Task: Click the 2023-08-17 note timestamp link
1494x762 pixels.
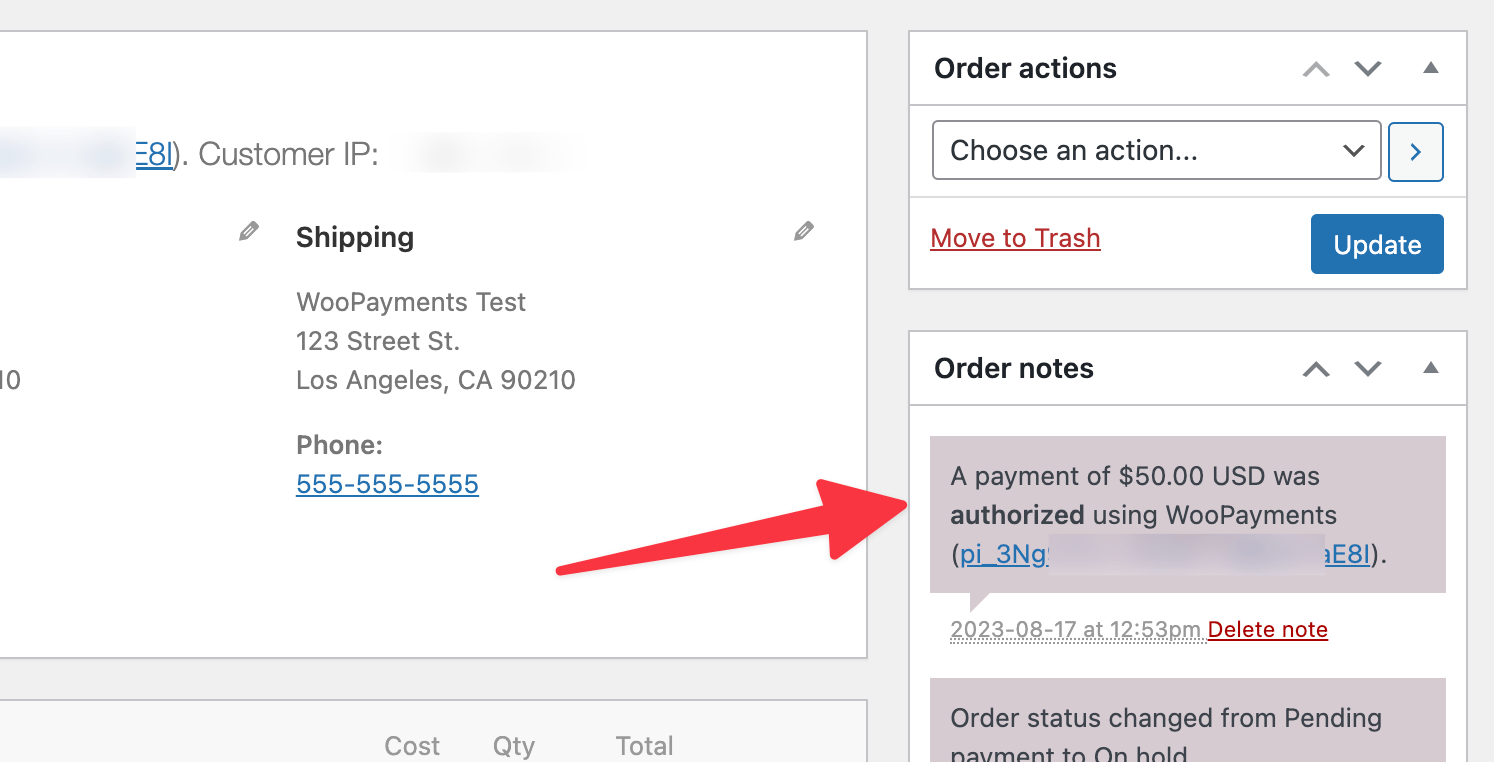Action: [x=1075, y=629]
